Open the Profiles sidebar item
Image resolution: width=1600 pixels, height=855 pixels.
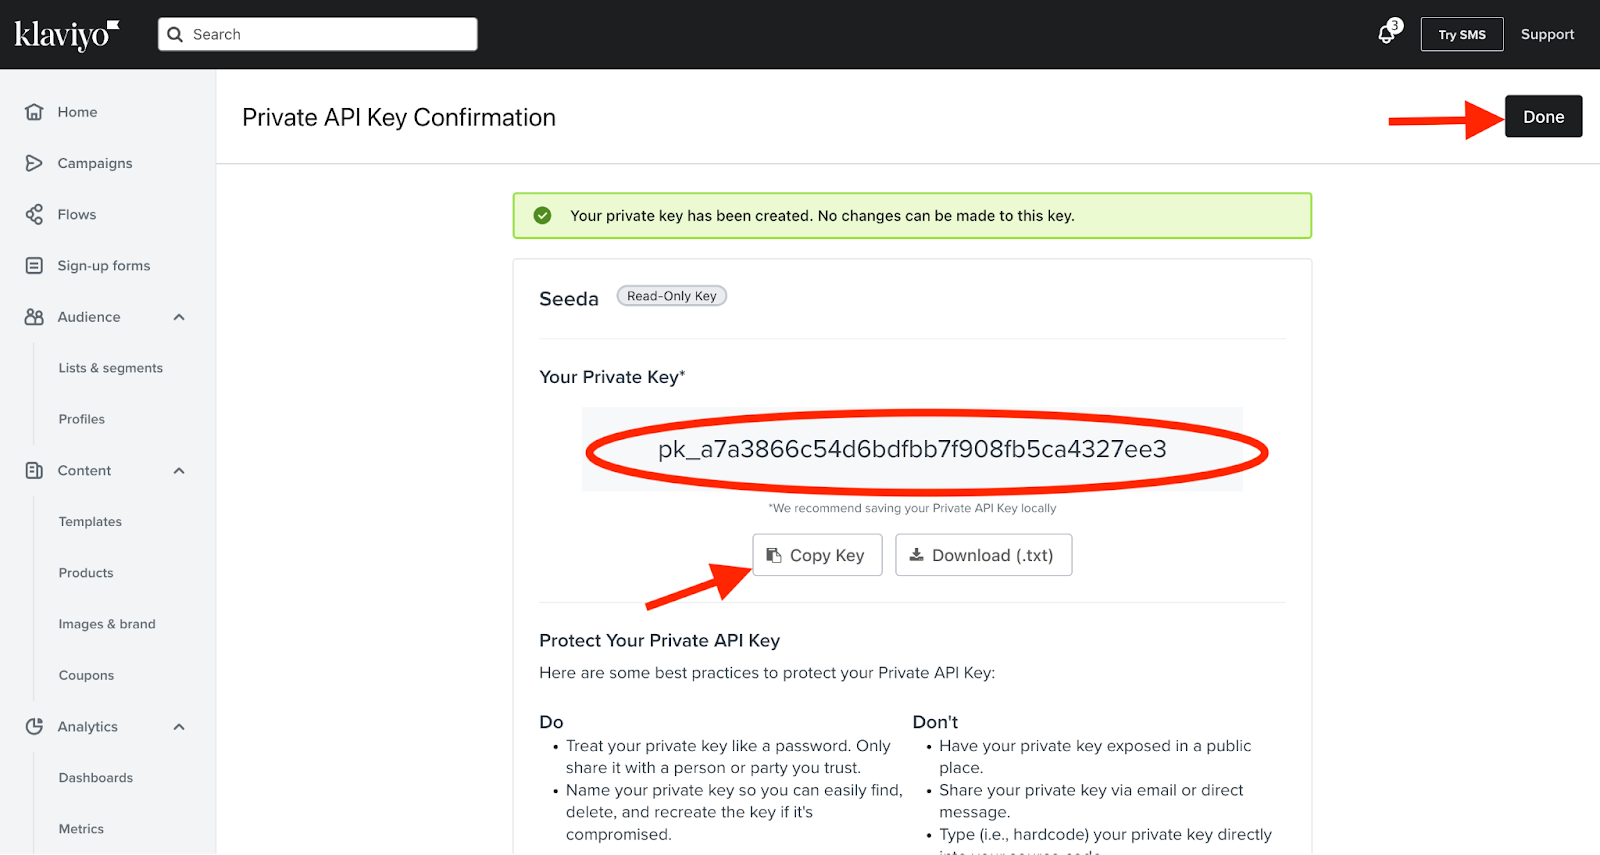point(81,419)
